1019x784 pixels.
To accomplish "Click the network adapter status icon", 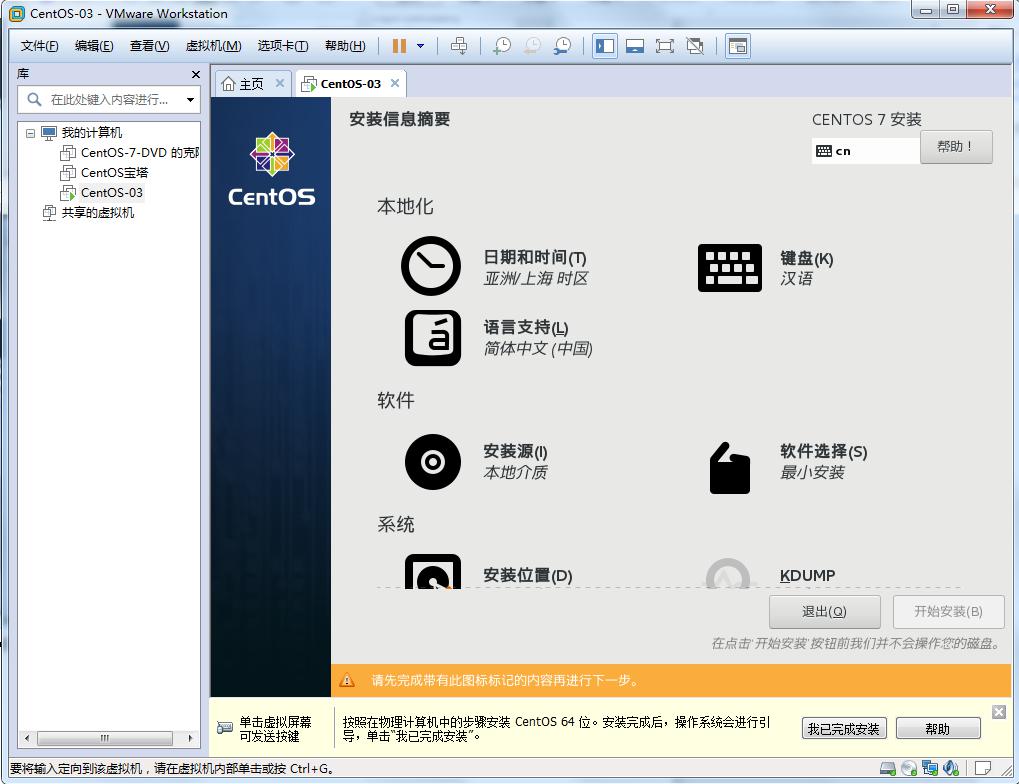I will (930, 768).
